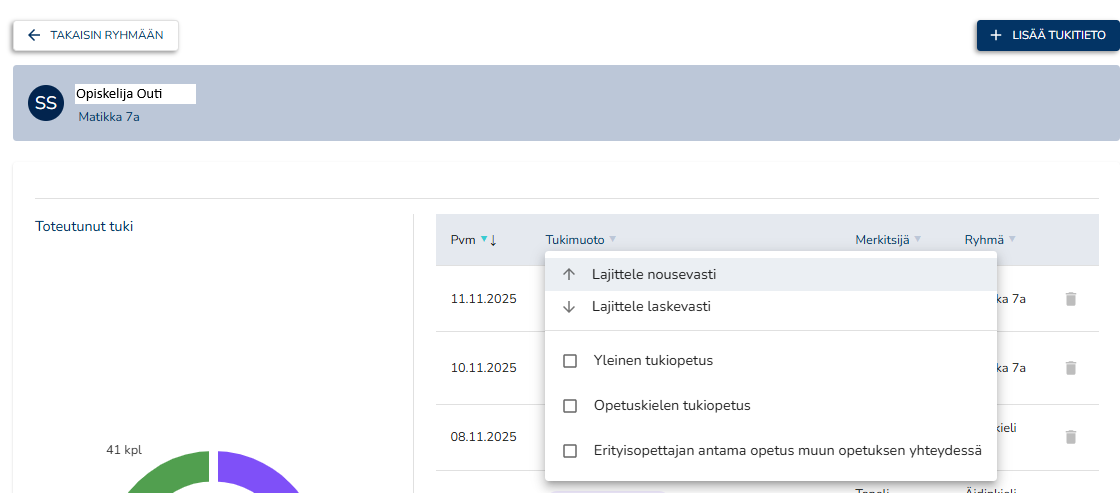Click the SS avatar circle
Screen dimensions: 1120x493
[x=46, y=103]
